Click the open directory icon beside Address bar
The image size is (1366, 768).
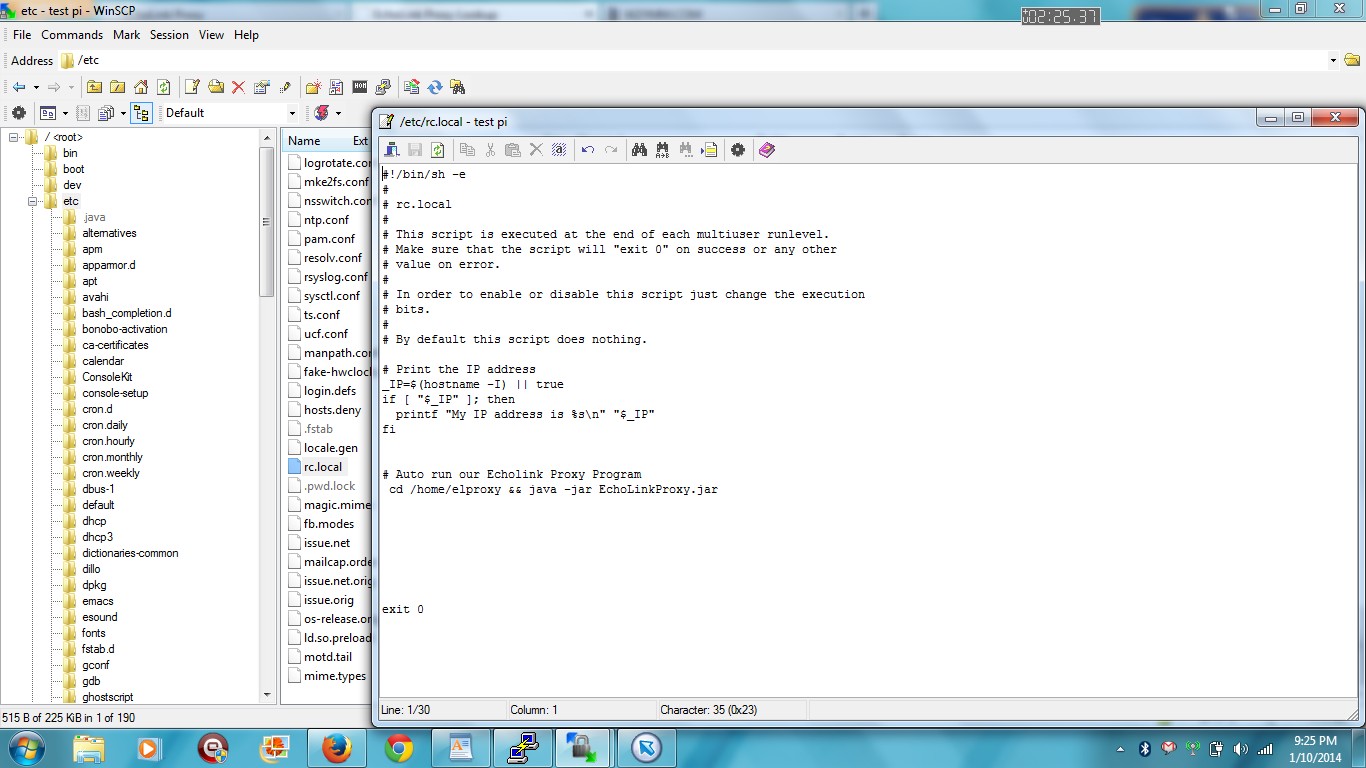(x=1351, y=60)
